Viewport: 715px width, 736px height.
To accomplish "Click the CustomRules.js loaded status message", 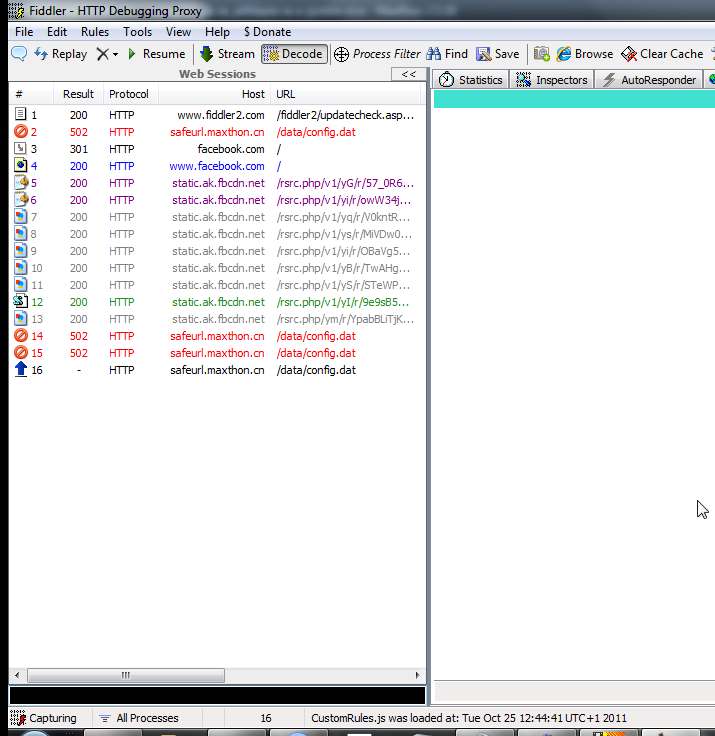I will pos(469,718).
